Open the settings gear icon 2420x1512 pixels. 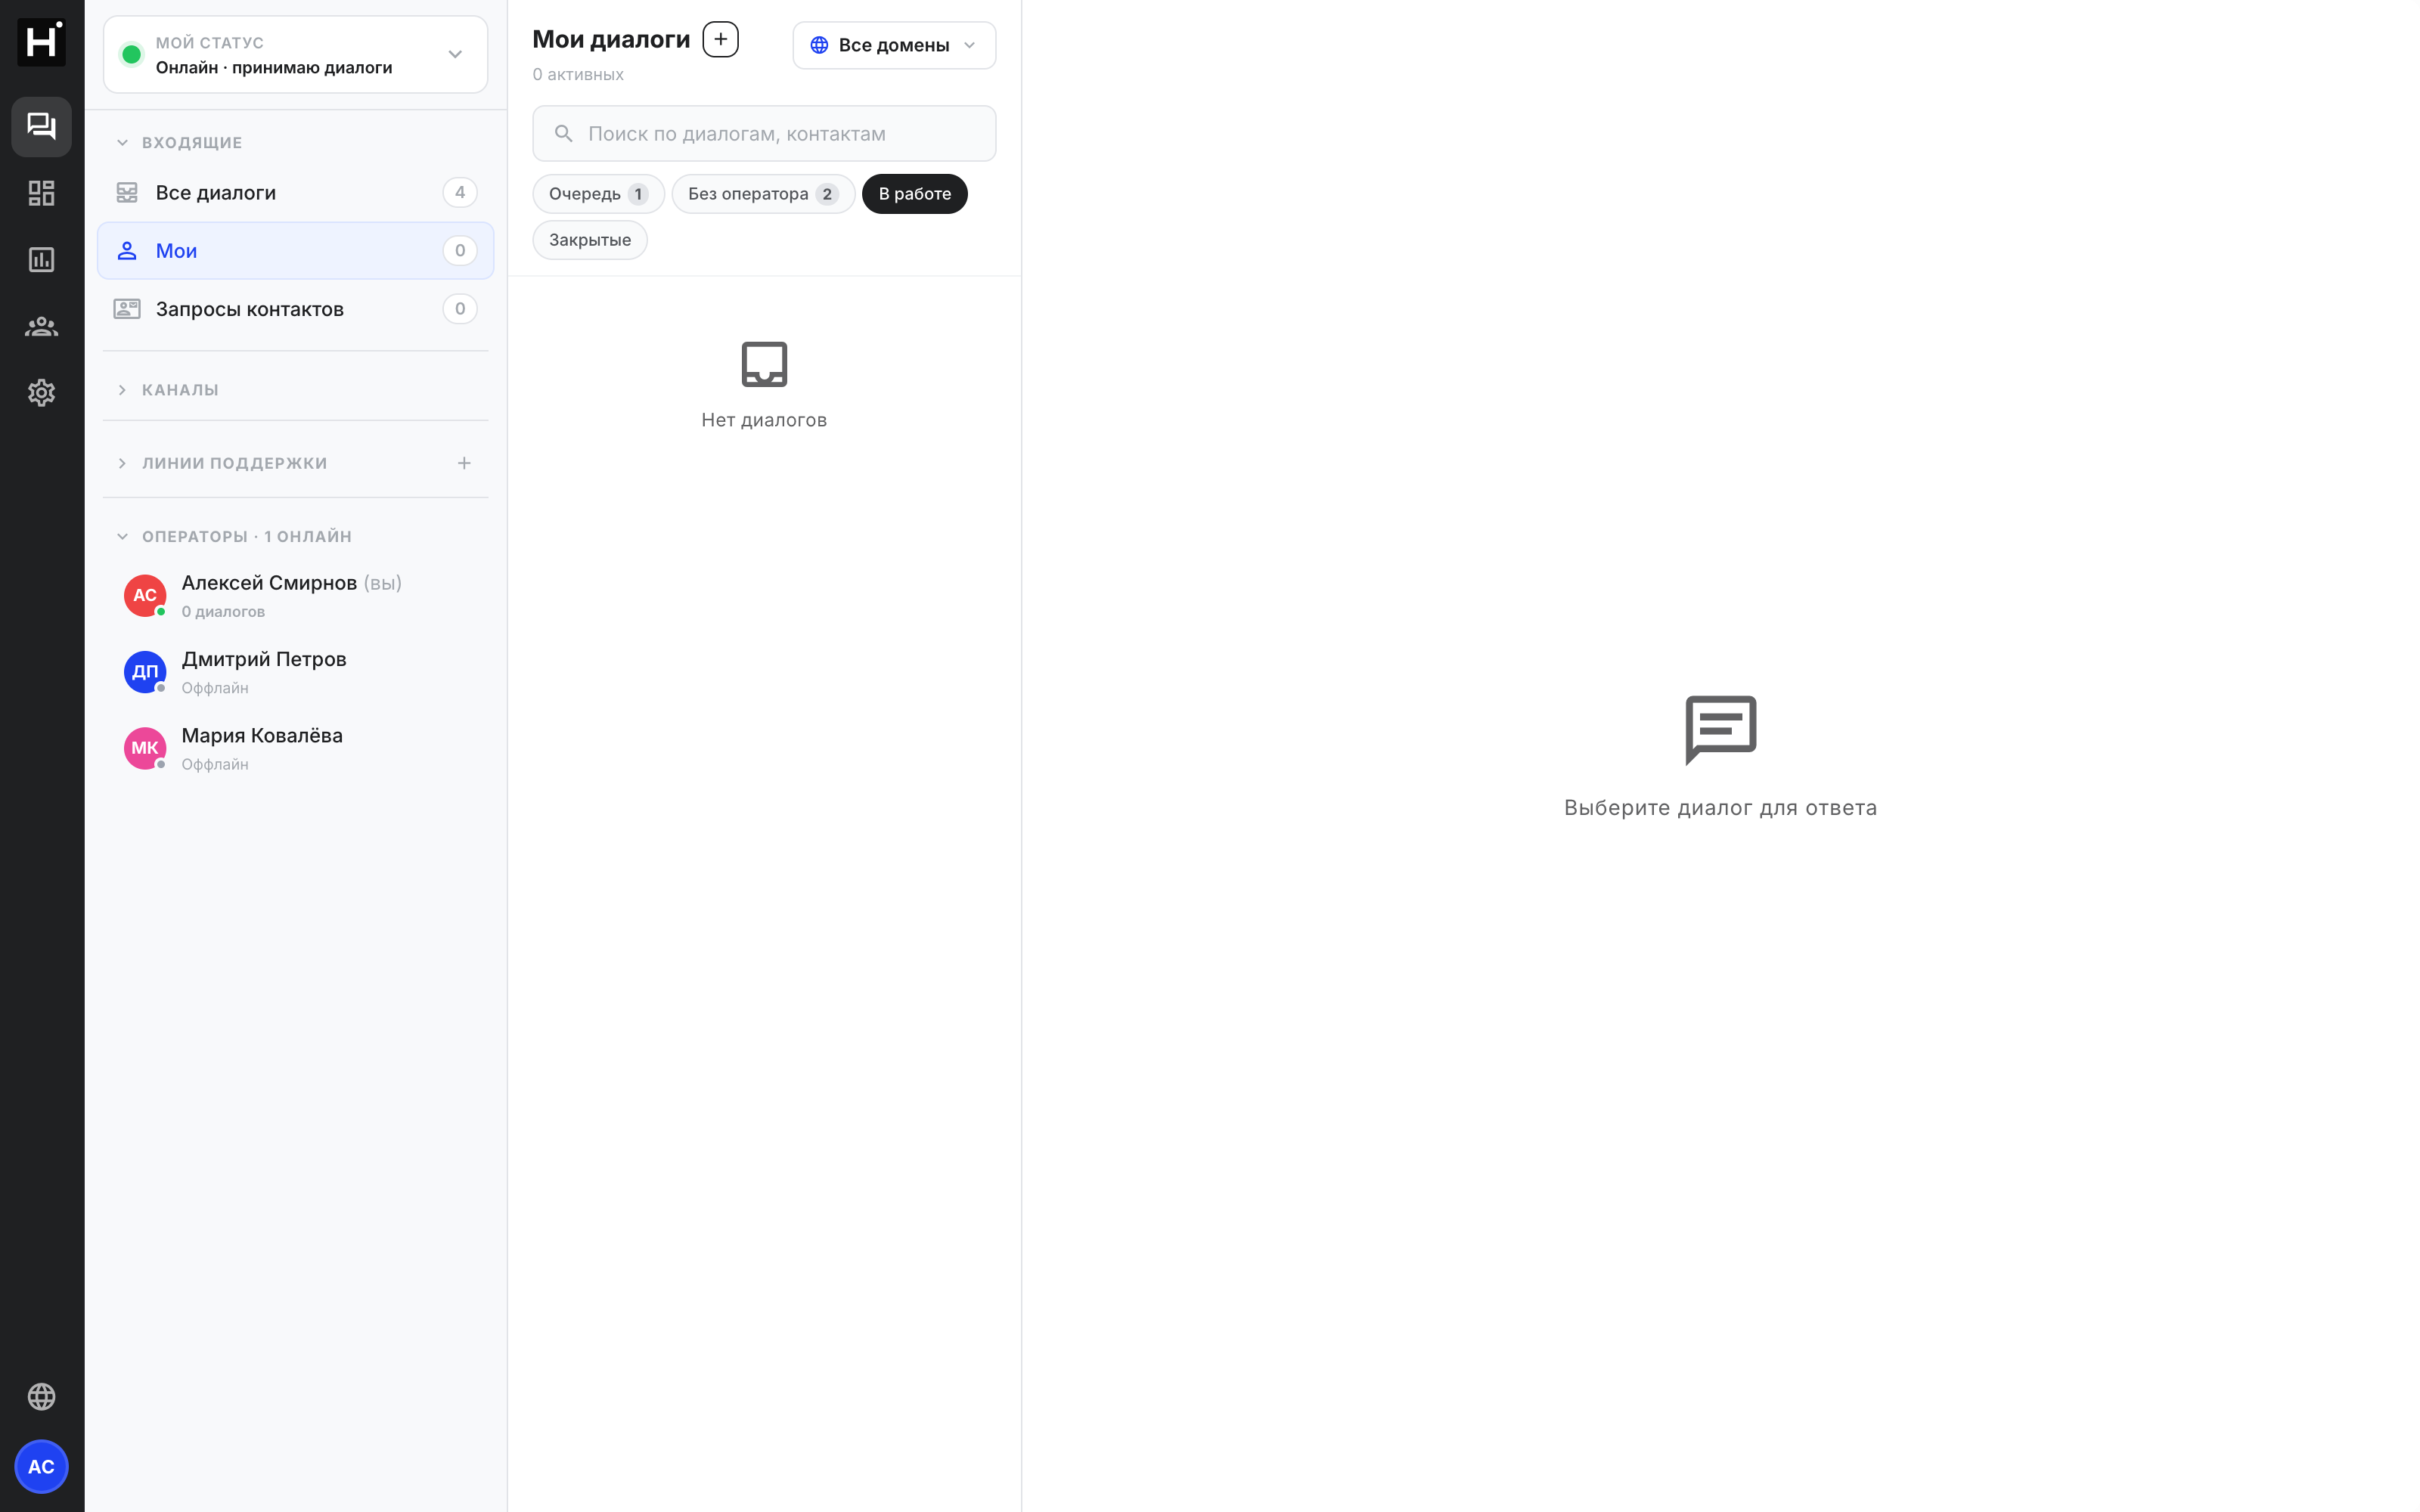click(41, 393)
